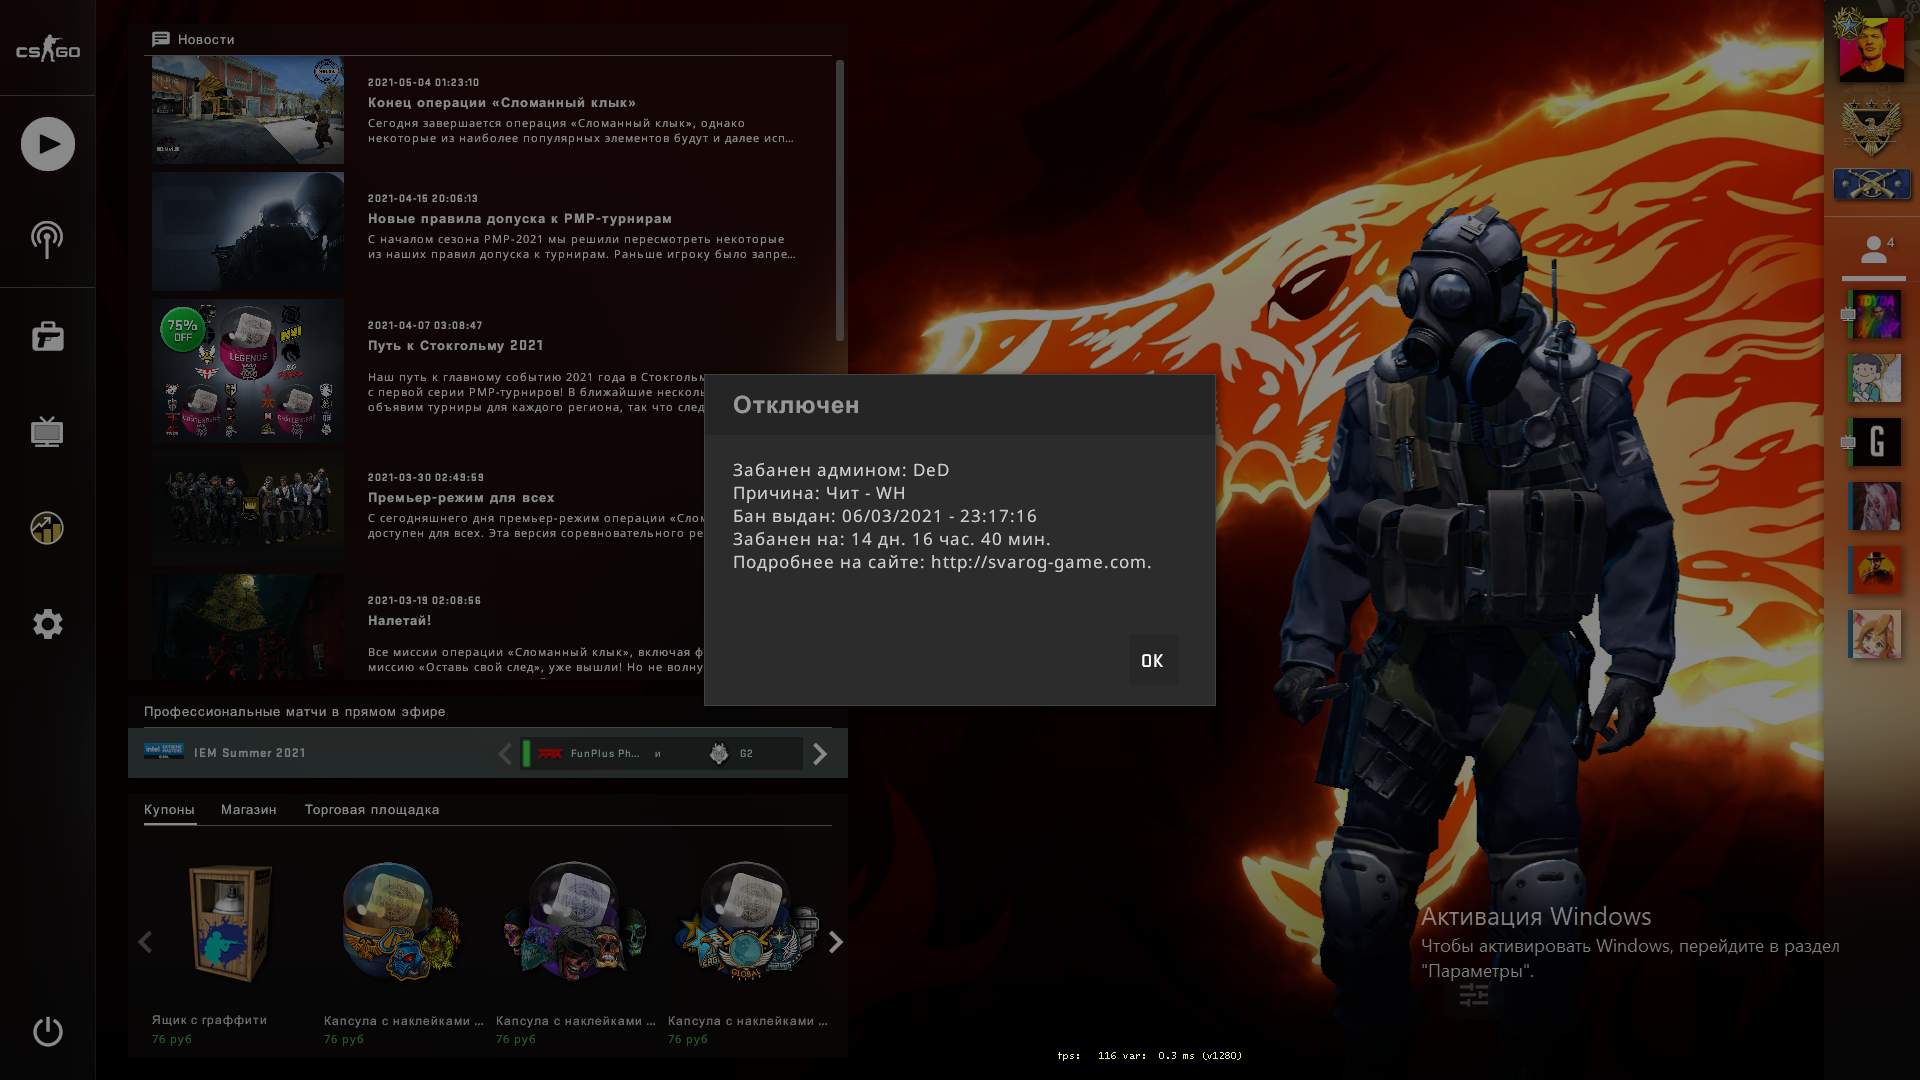Select the friend with anime fox-girl avatar
This screenshot has width=1920, height=1080.
click(x=1874, y=634)
